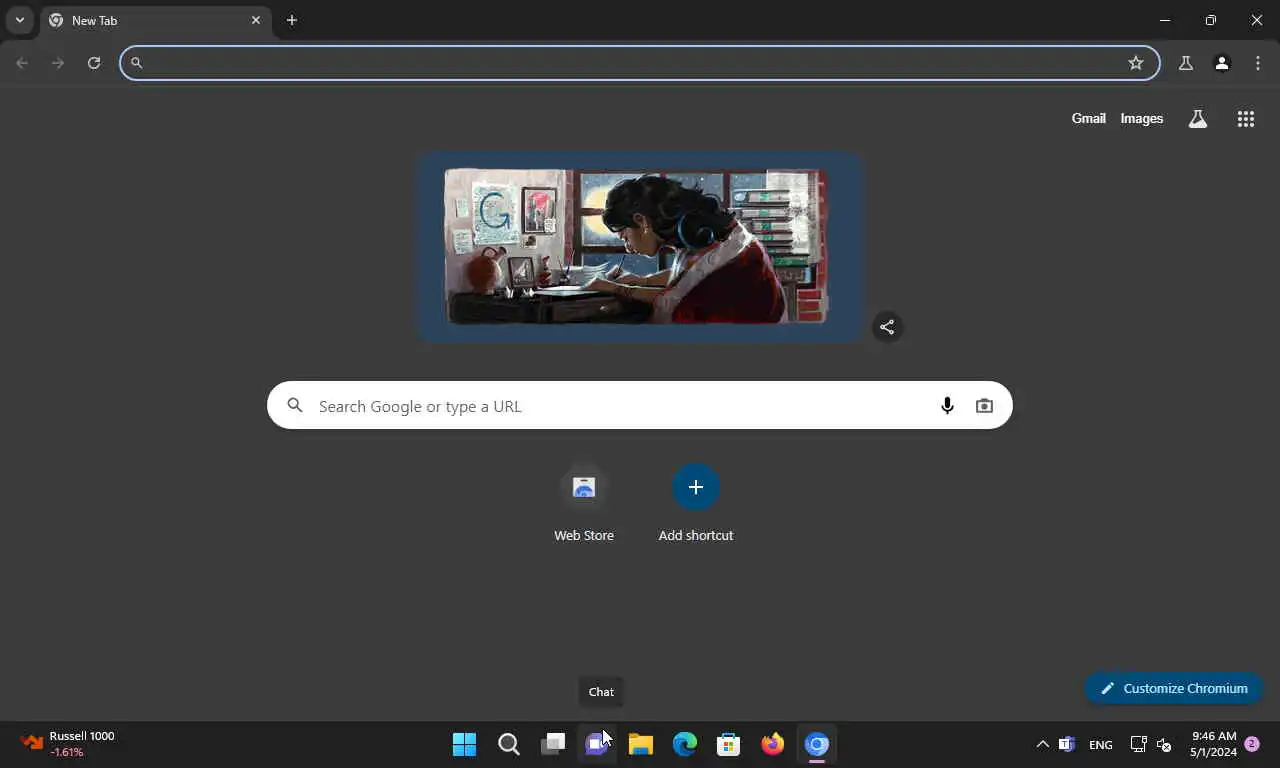This screenshot has width=1280, height=768.
Task: Open taskbar Search
Action: [x=509, y=744]
